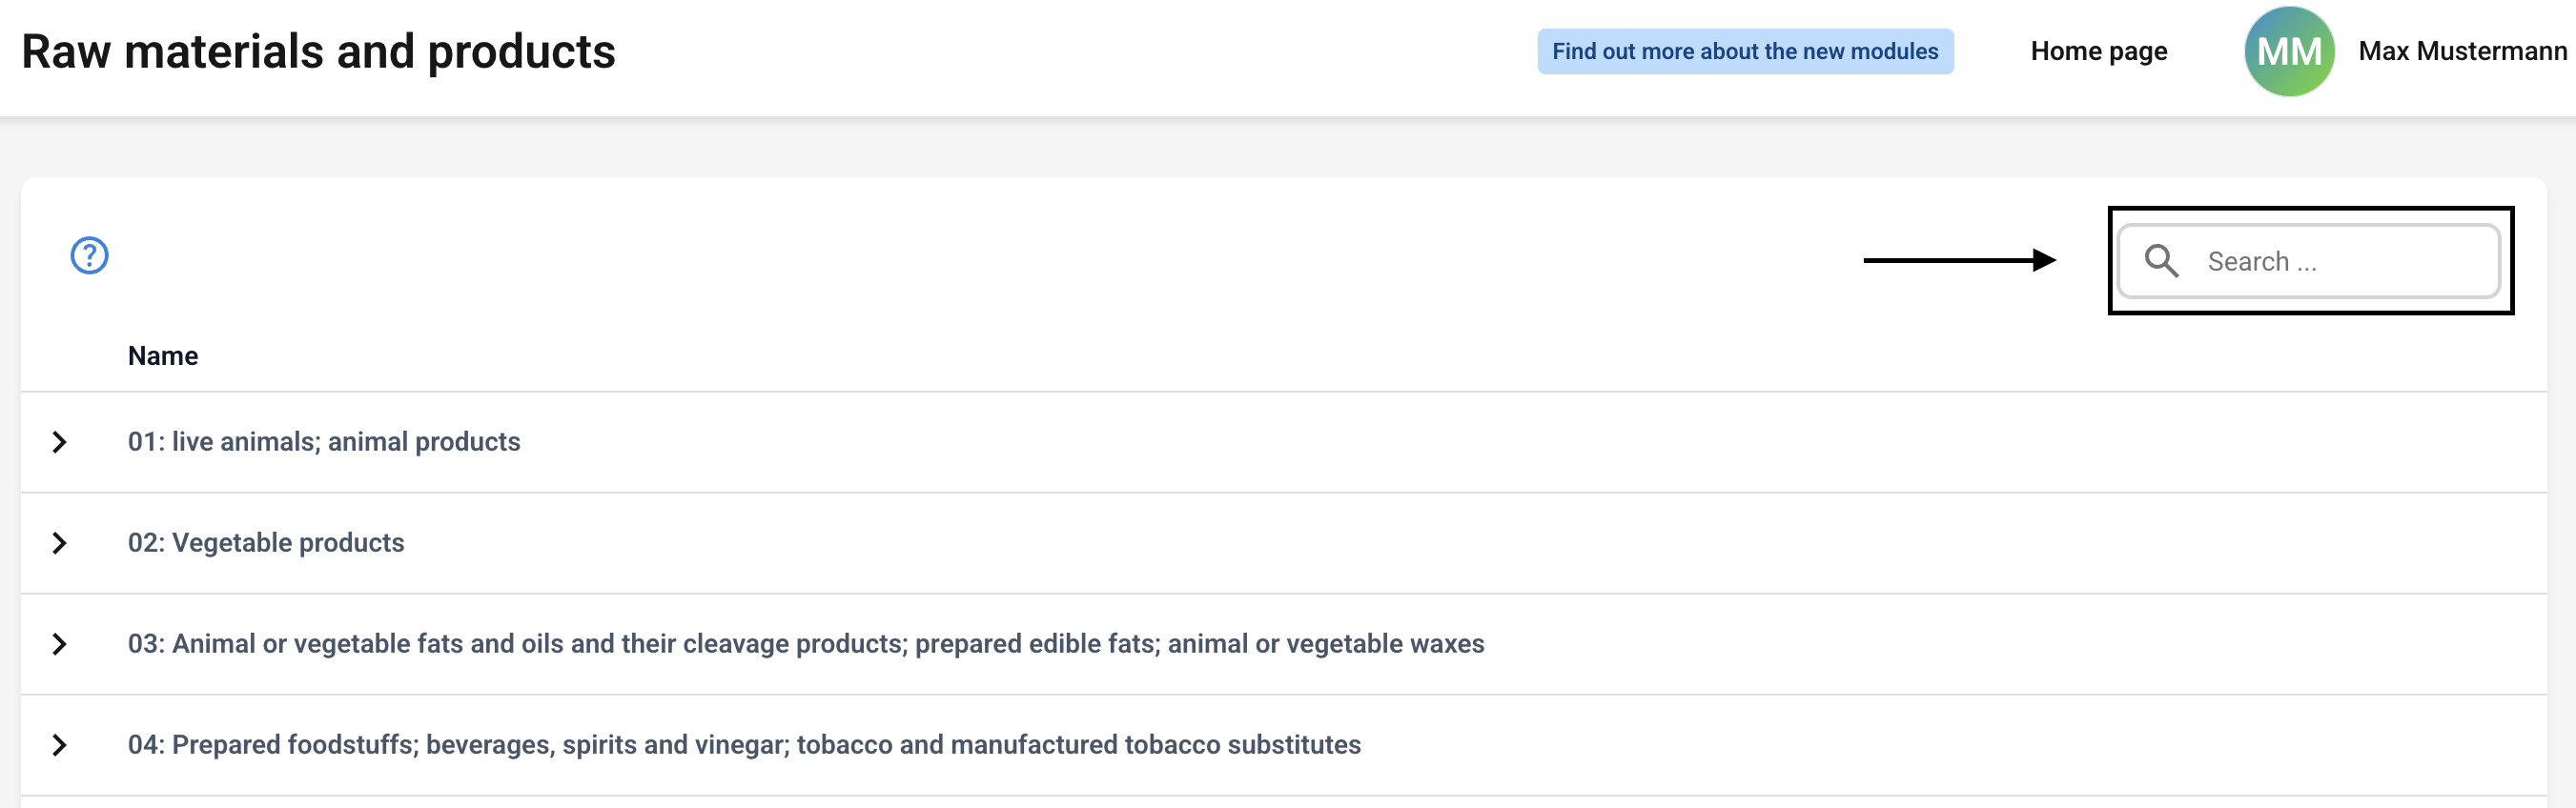Expand the 02 Vegetable products chevron
The width and height of the screenshot is (2576, 808).
tap(59, 543)
